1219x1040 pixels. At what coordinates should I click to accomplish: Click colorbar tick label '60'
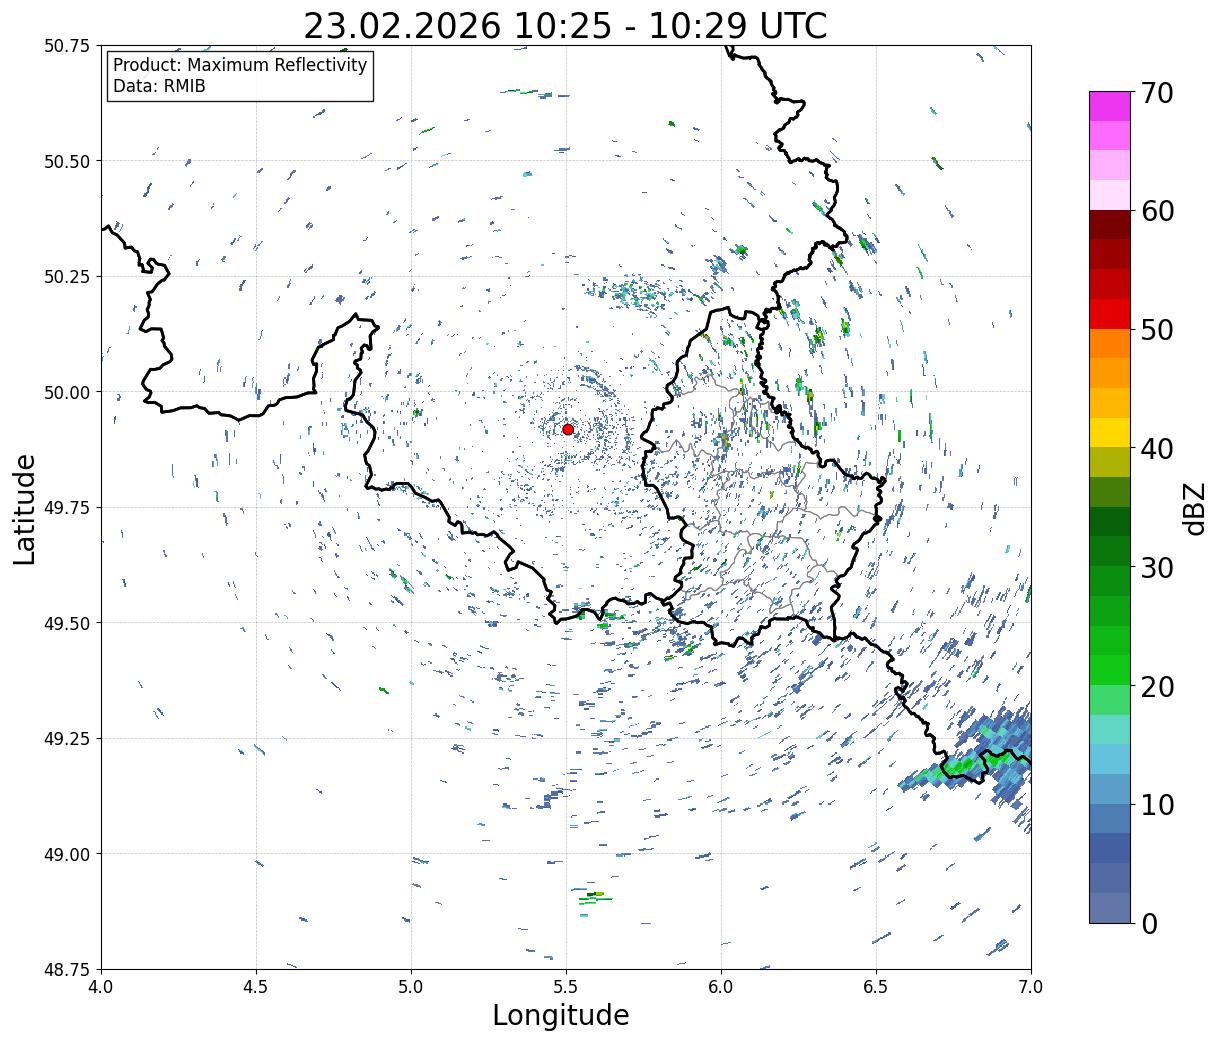point(1157,211)
